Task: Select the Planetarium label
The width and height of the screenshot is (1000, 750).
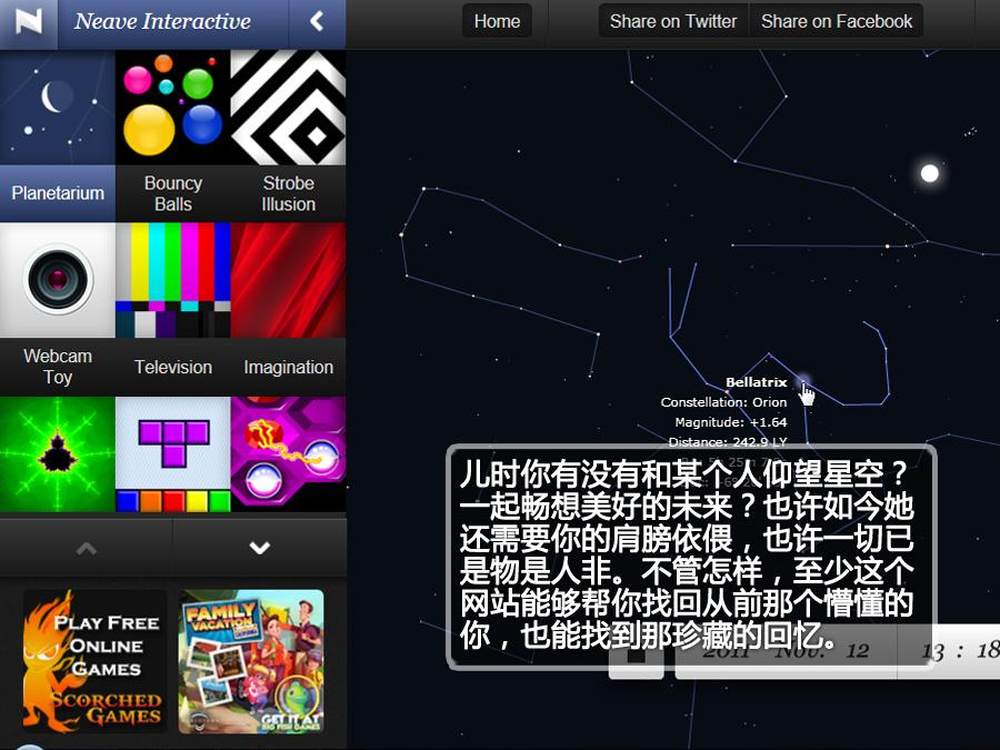Action: [x=57, y=193]
